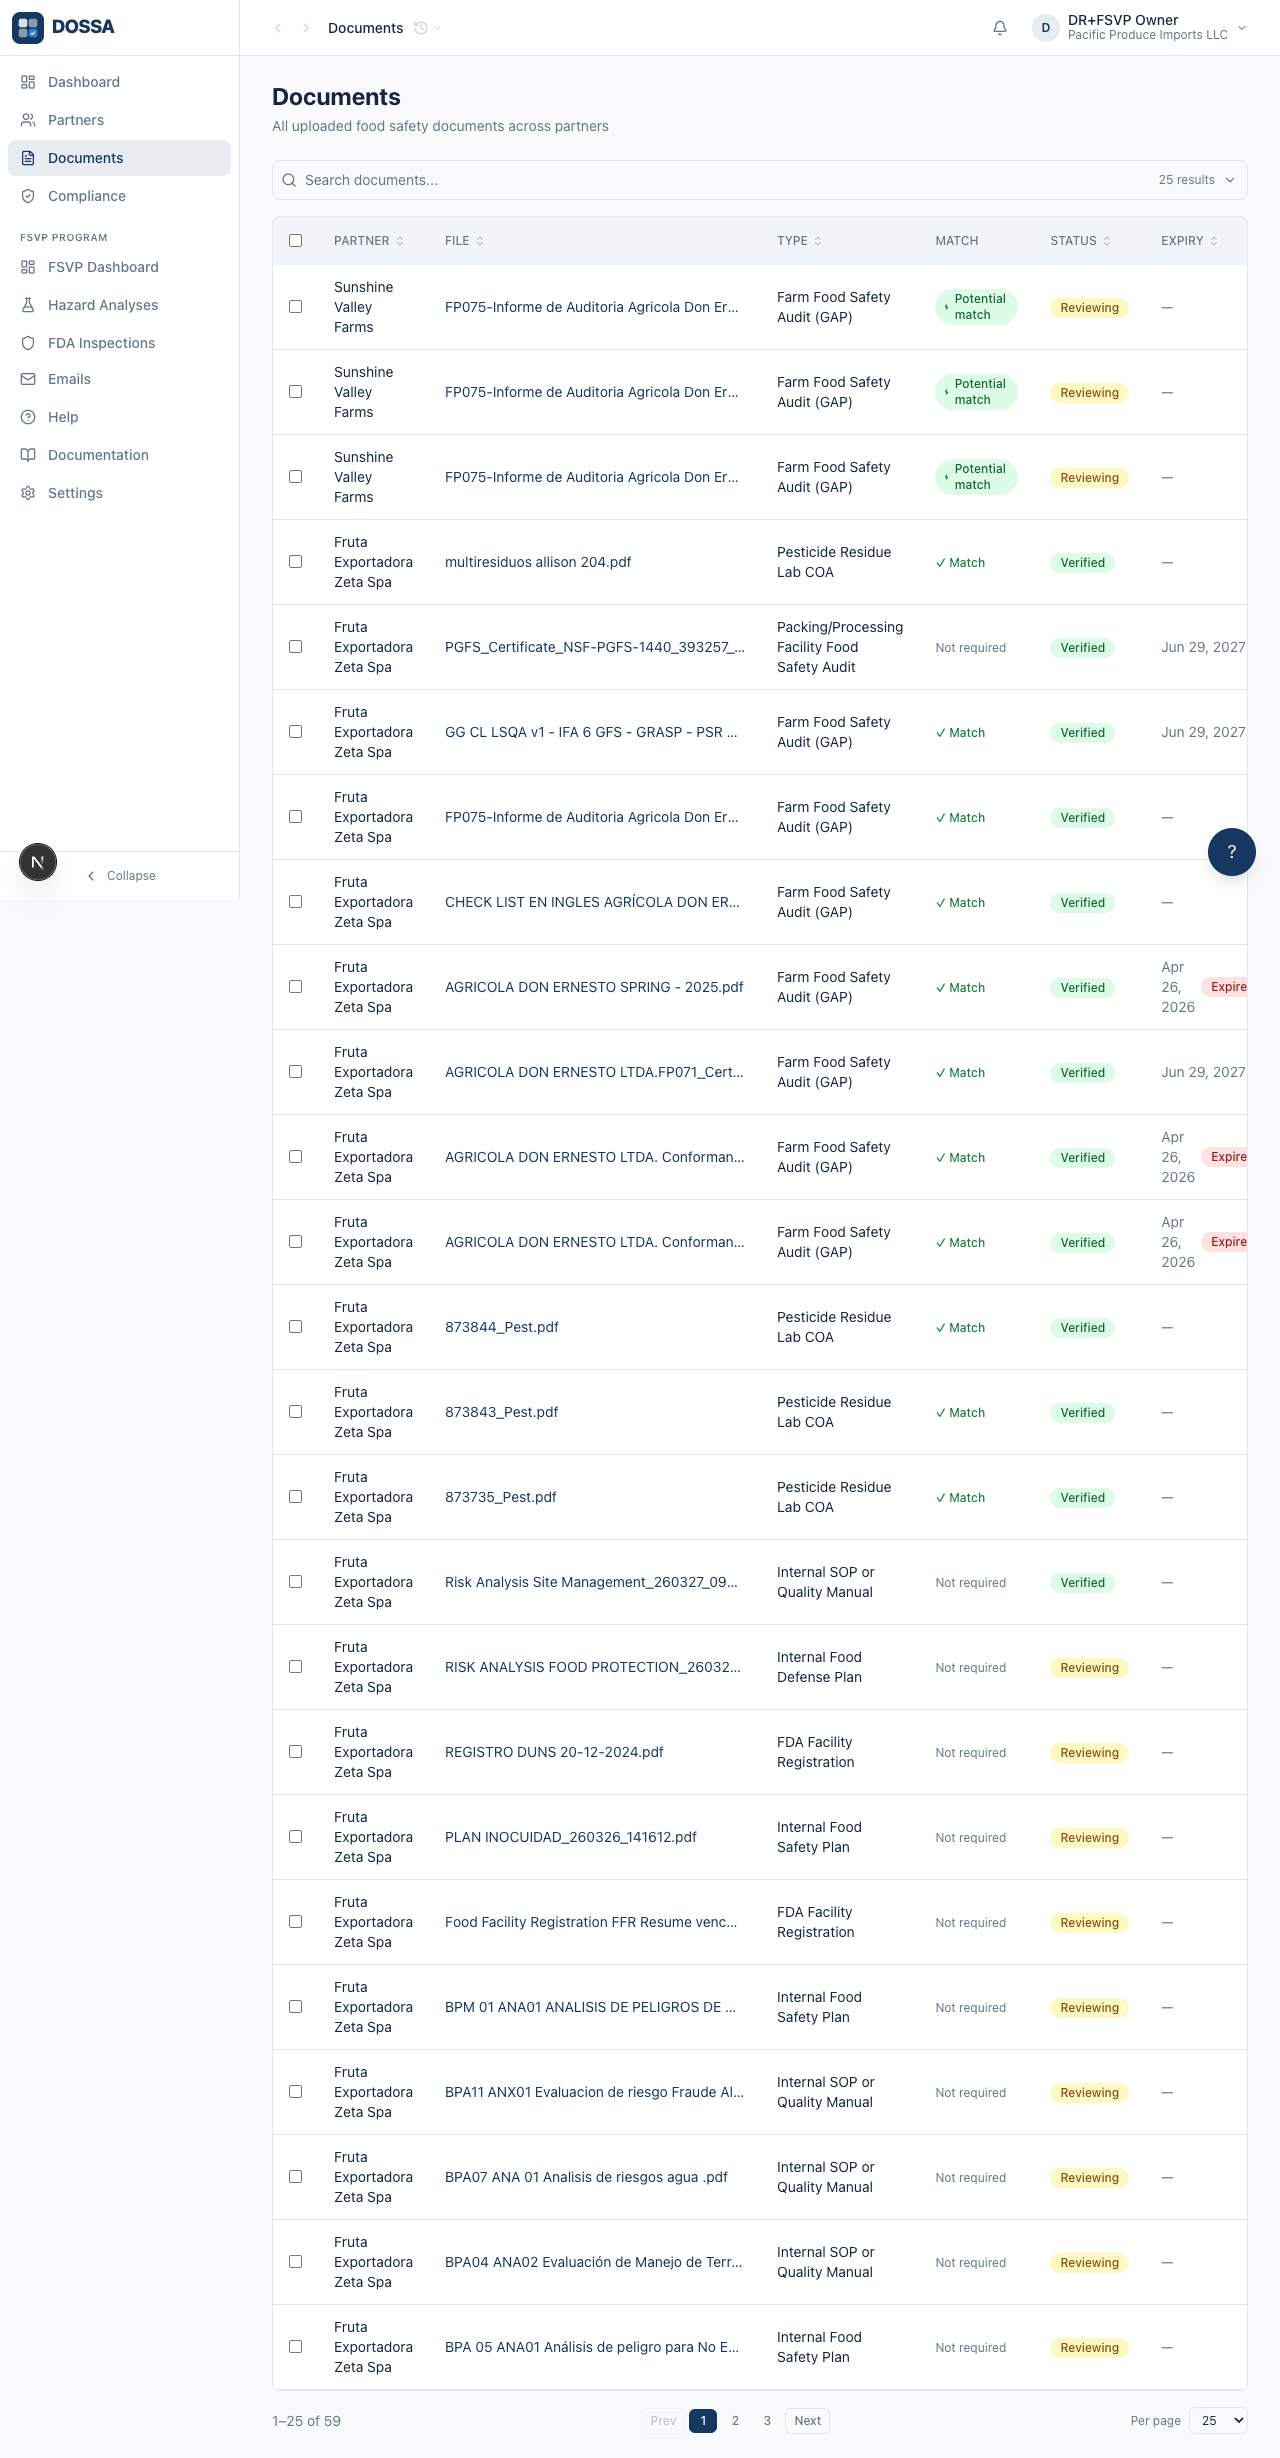Click the Reviewing badge for REGISTRO DUNS row

1089,1752
